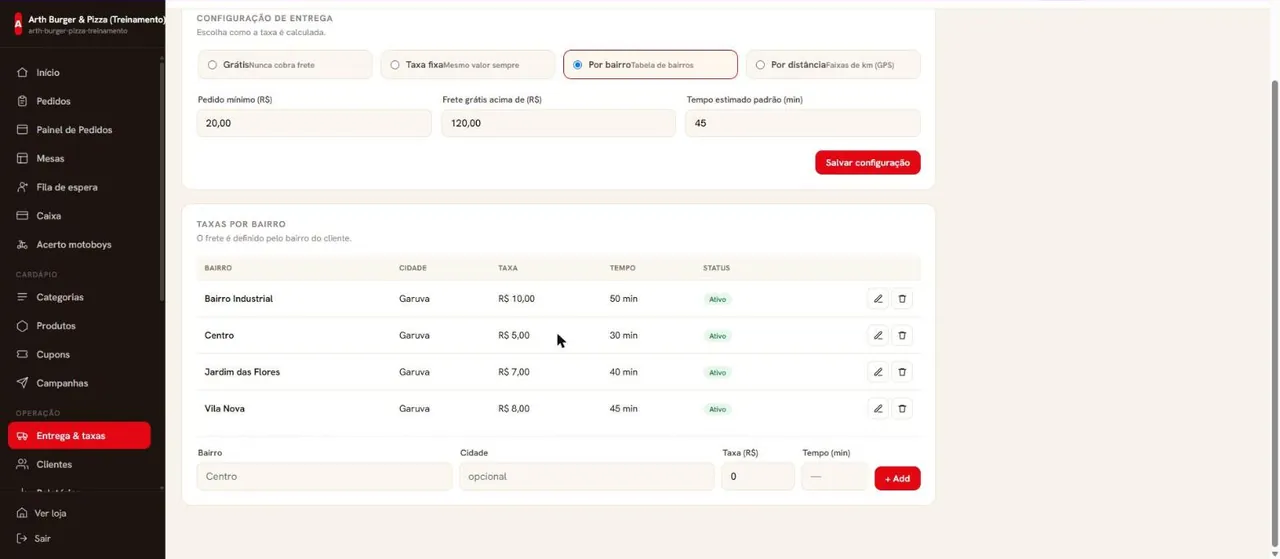The width and height of the screenshot is (1280, 559).
Task: Click the Clientes people icon
Action: pos(22,464)
